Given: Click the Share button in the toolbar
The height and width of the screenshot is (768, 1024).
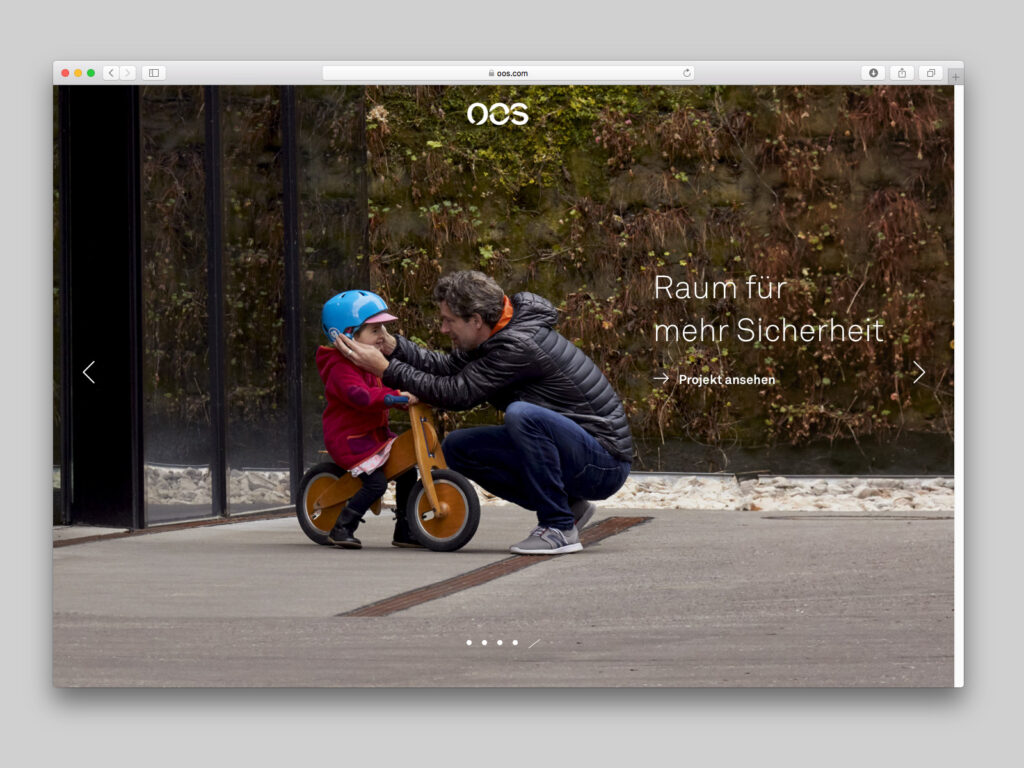Looking at the screenshot, I should click(902, 73).
